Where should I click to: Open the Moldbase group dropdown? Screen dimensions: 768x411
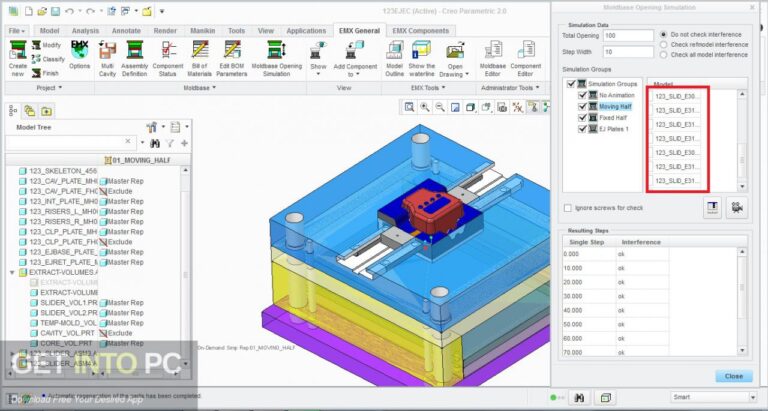click(x=199, y=88)
